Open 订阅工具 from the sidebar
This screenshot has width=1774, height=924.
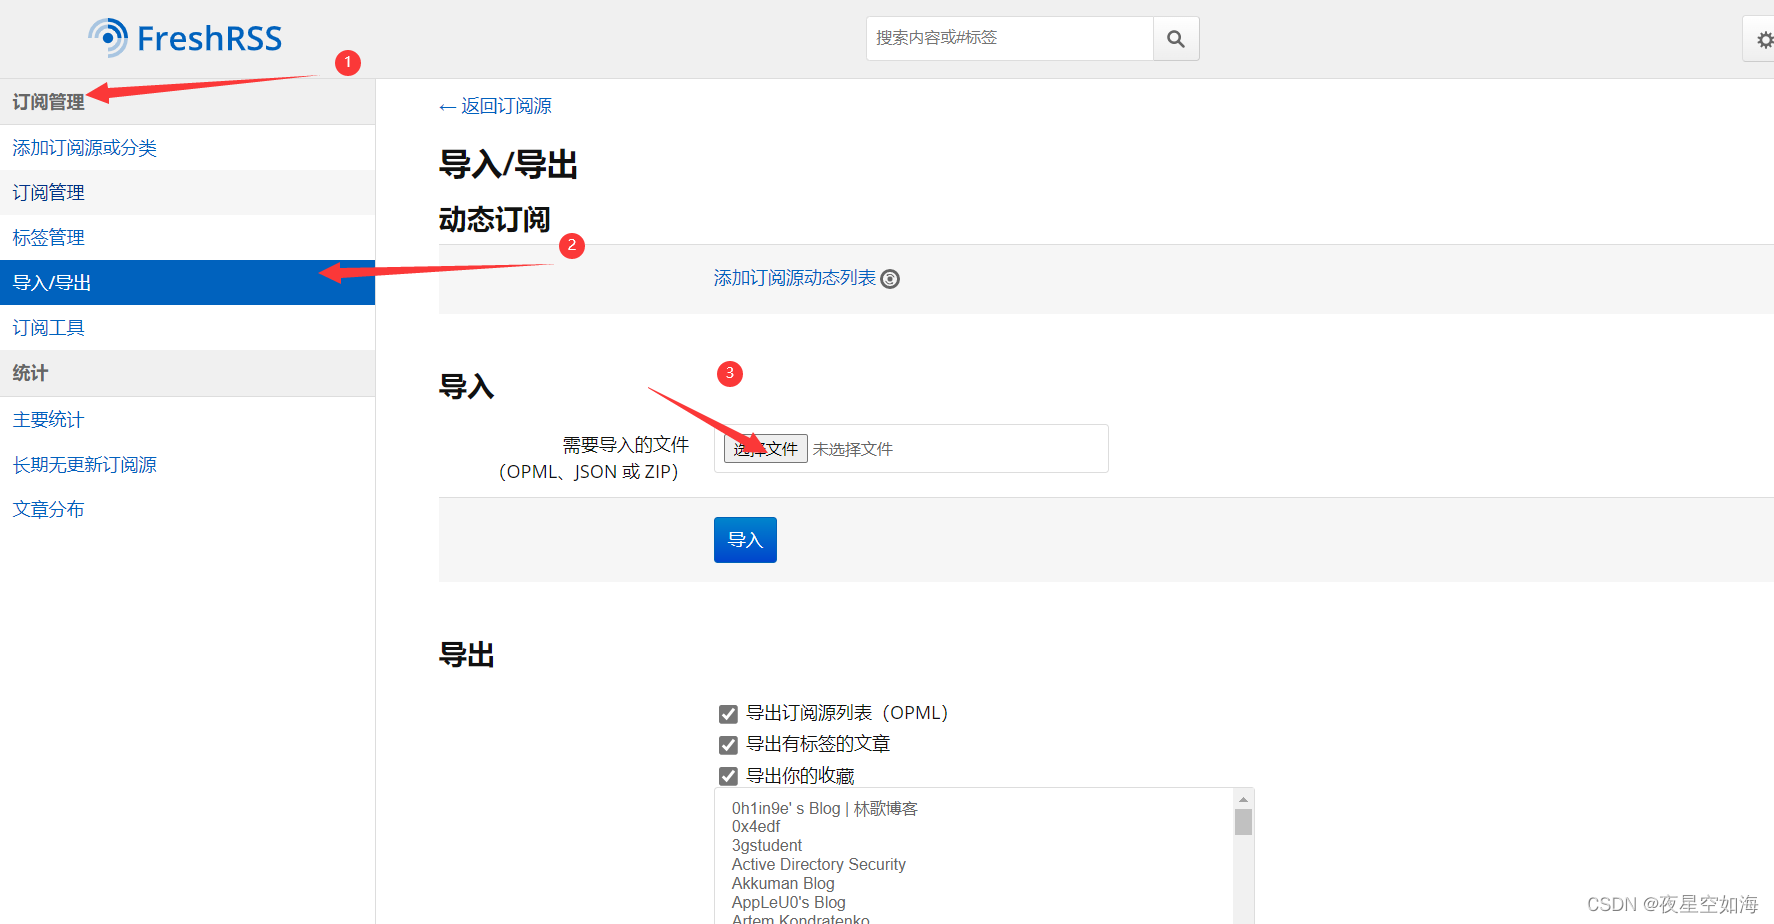(x=47, y=327)
